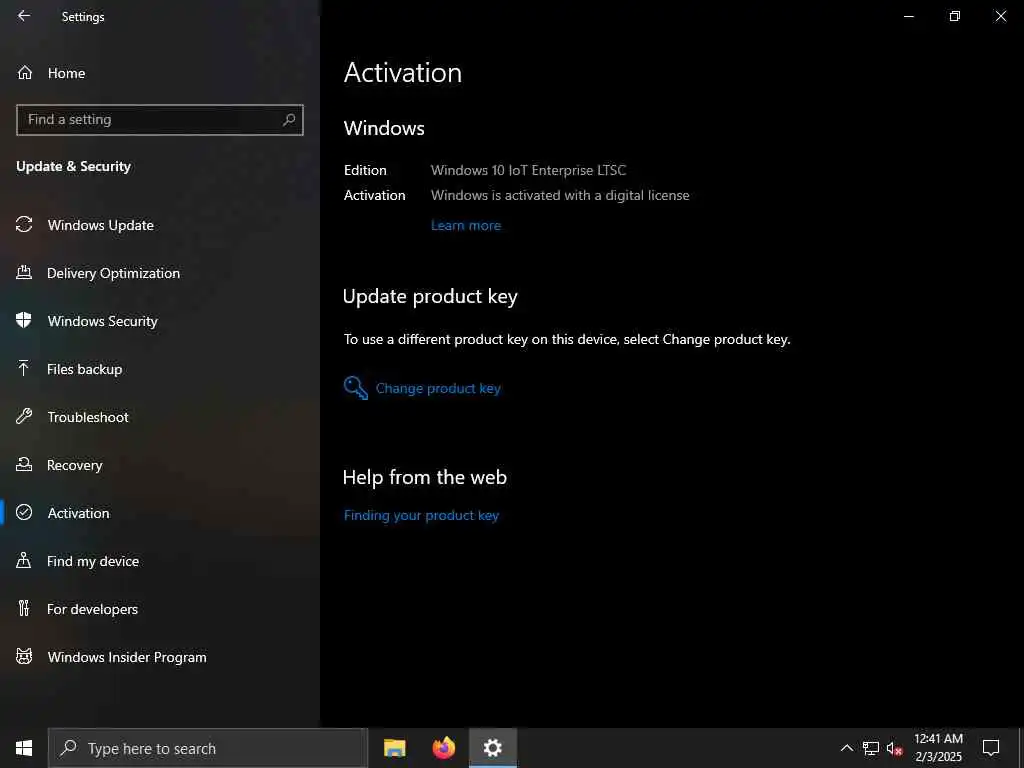1024x768 pixels.
Task: Show hidden tray icons chevron
Action: [x=846, y=748]
